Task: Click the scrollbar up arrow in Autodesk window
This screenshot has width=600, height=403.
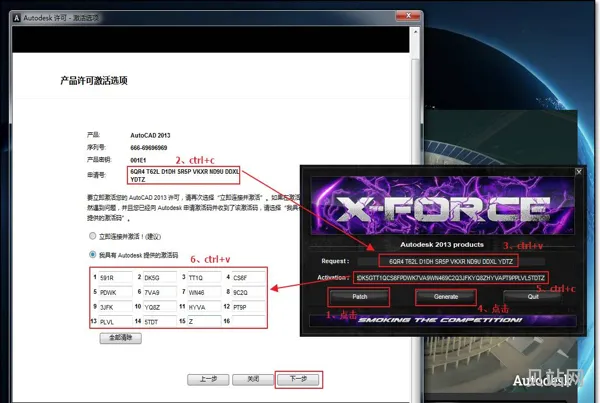Action: (415, 32)
